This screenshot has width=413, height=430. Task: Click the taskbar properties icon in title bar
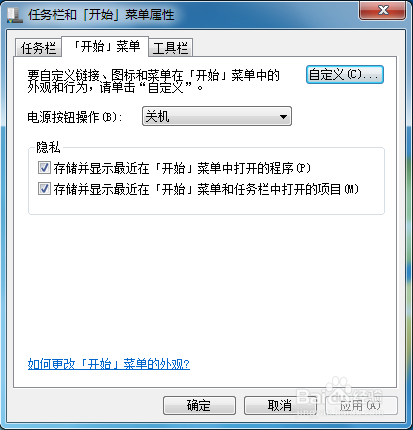[15, 15]
